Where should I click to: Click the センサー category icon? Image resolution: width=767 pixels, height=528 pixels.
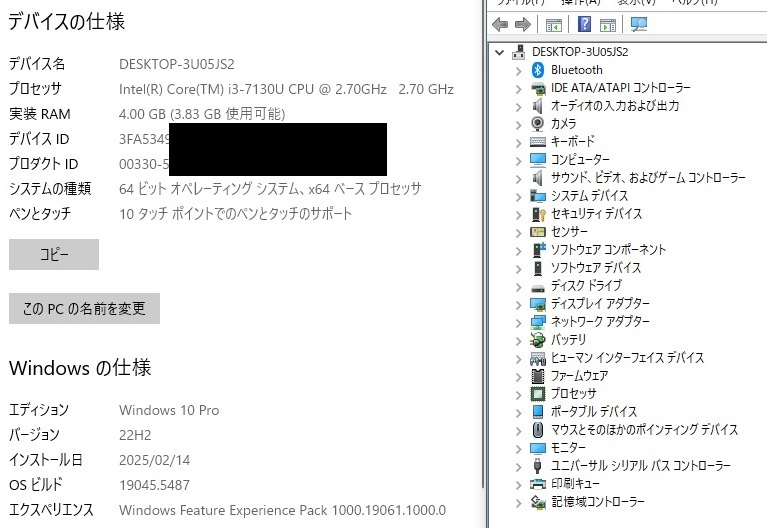point(538,232)
